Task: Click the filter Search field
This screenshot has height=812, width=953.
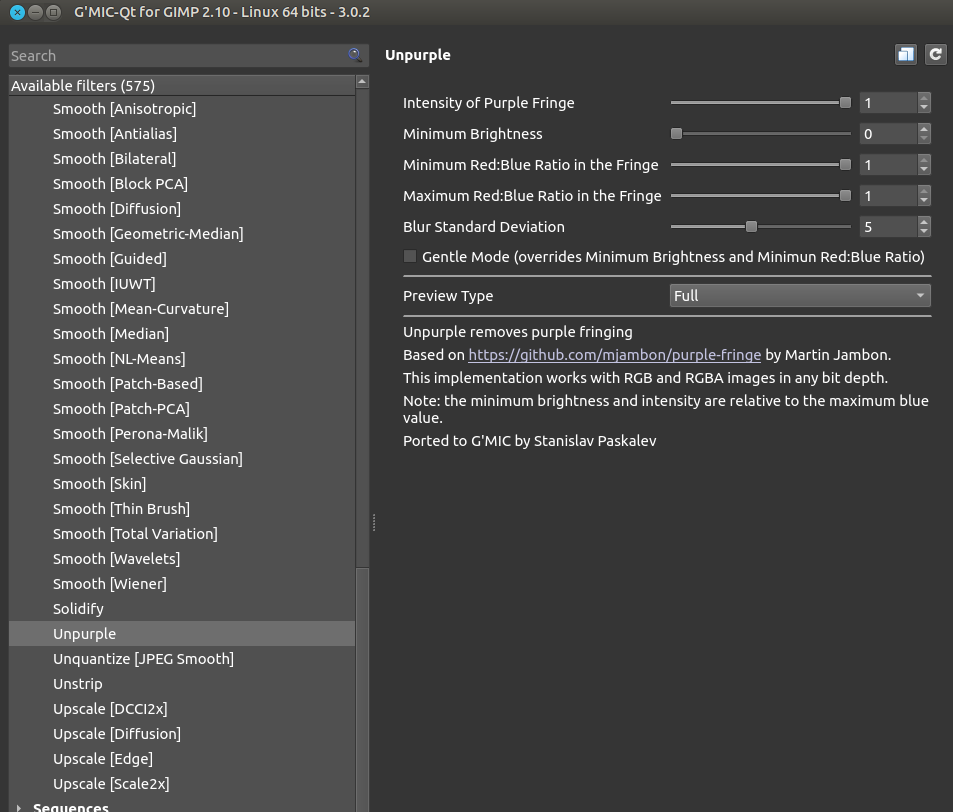Action: [188, 56]
